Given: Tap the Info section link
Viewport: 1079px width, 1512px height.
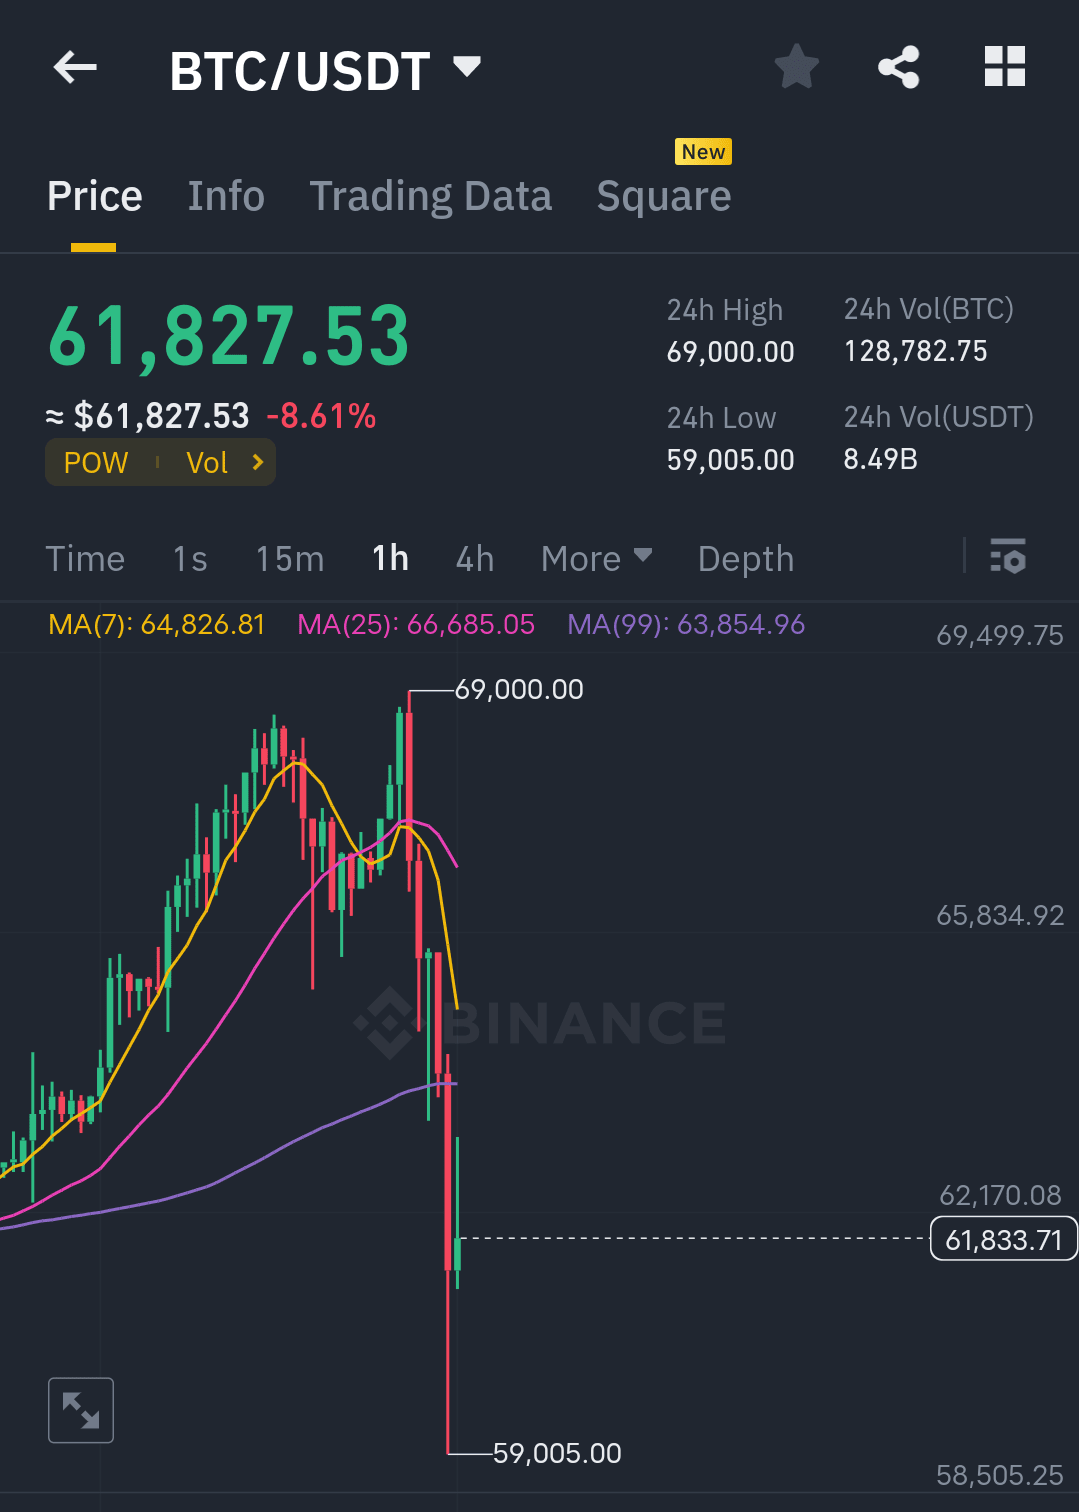Looking at the screenshot, I should coord(225,196).
